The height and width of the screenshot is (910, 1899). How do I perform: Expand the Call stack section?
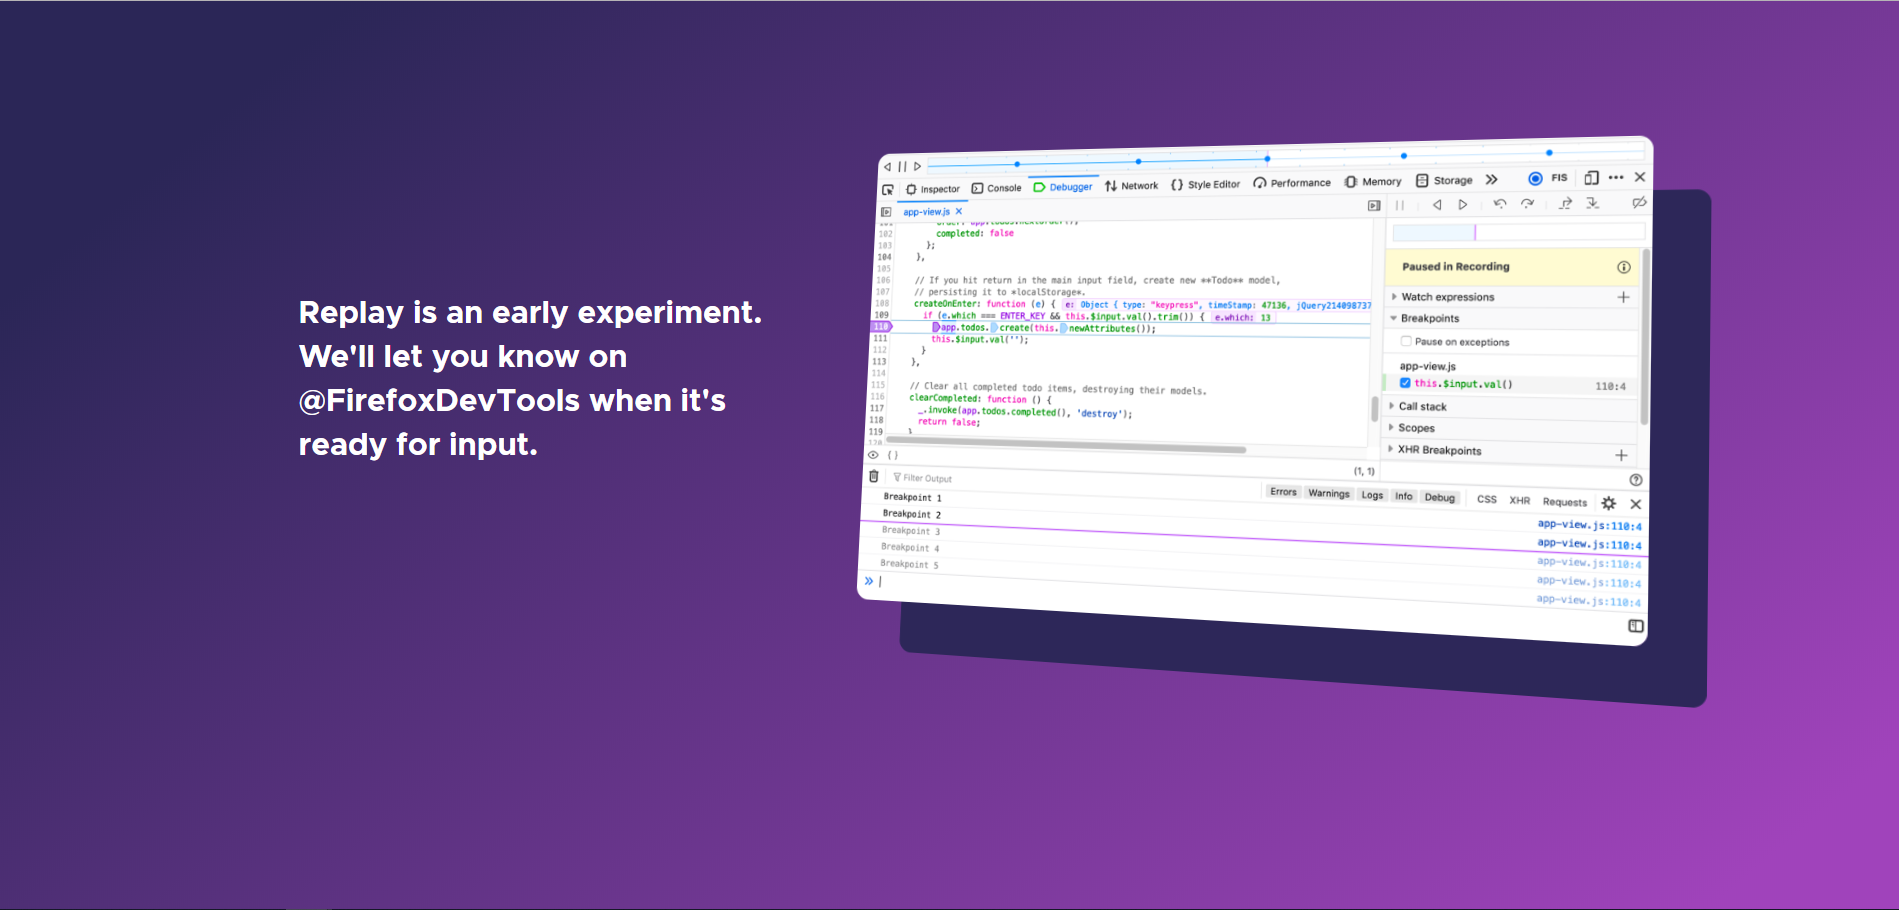click(1422, 406)
